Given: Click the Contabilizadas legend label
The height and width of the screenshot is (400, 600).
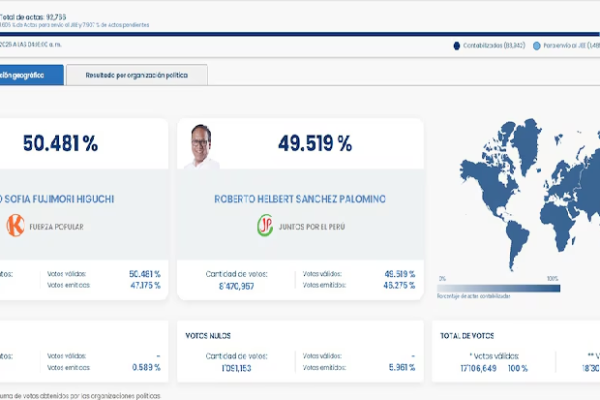Looking at the screenshot, I should [x=494, y=46].
